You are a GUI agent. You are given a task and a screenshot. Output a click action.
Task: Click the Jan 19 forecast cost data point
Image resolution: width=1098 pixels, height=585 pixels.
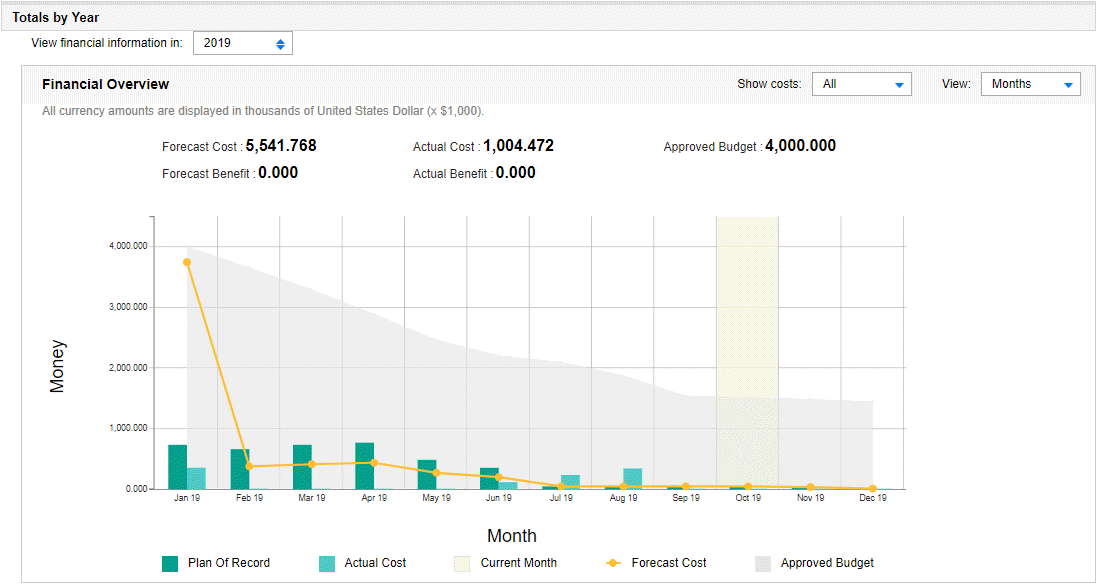187,262
